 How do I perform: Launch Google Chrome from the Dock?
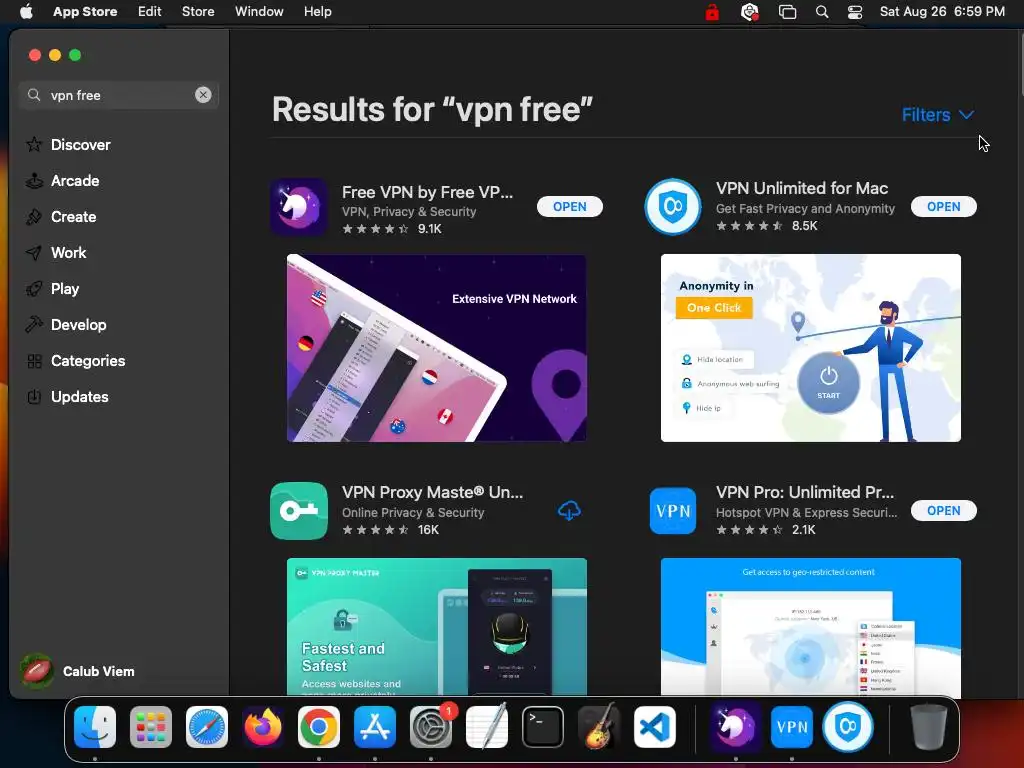[x=319, y=727]
